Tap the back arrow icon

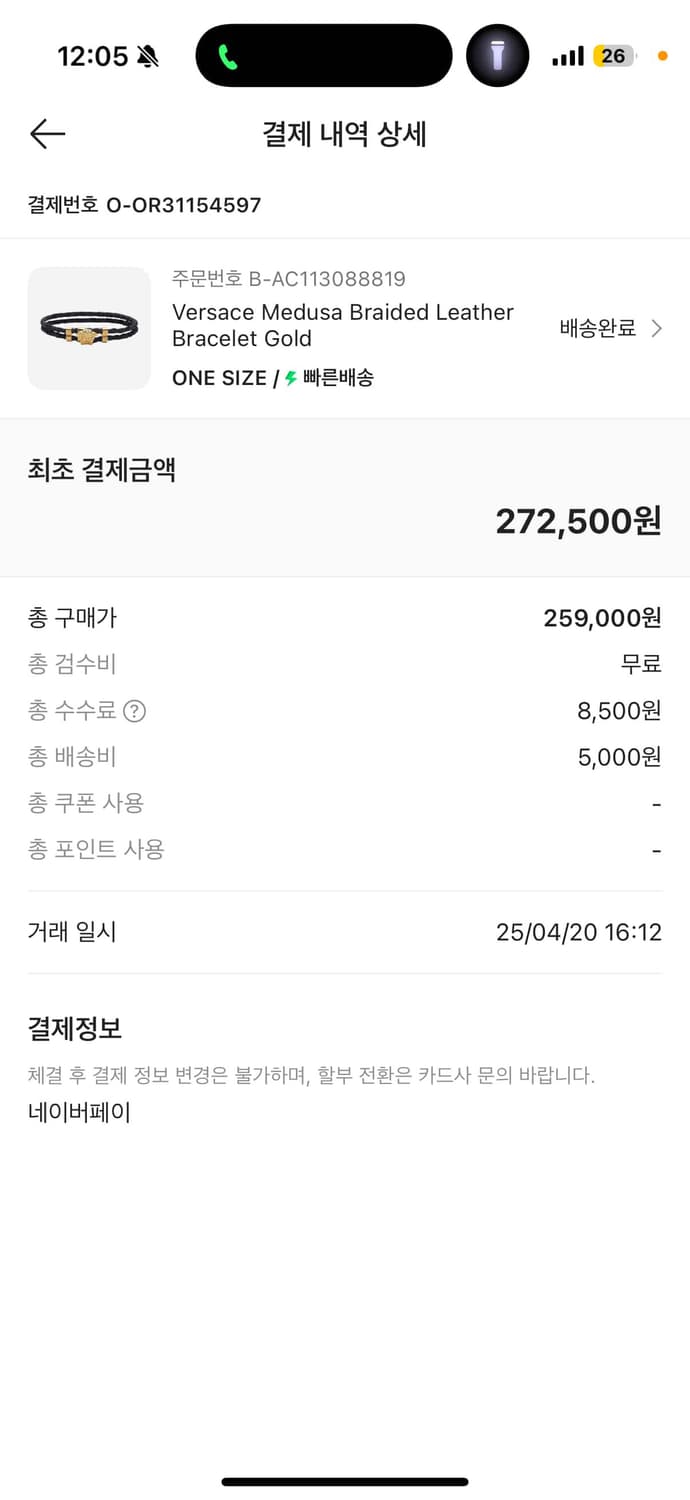tap(47, 134)
